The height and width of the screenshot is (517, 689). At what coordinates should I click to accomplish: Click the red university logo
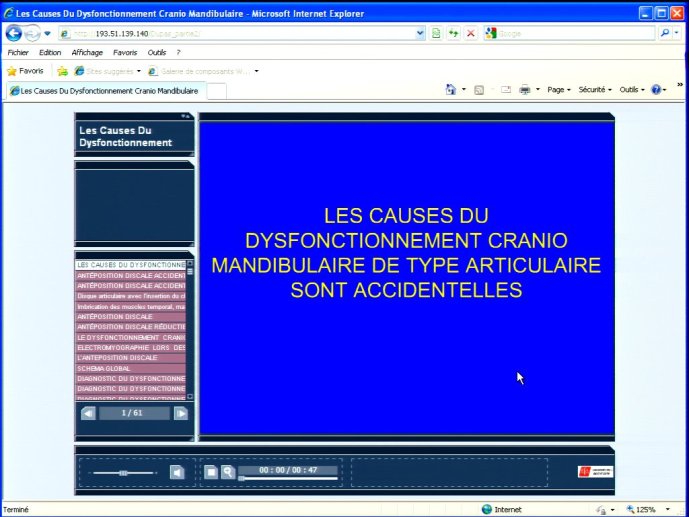click(x=595, y=472)
